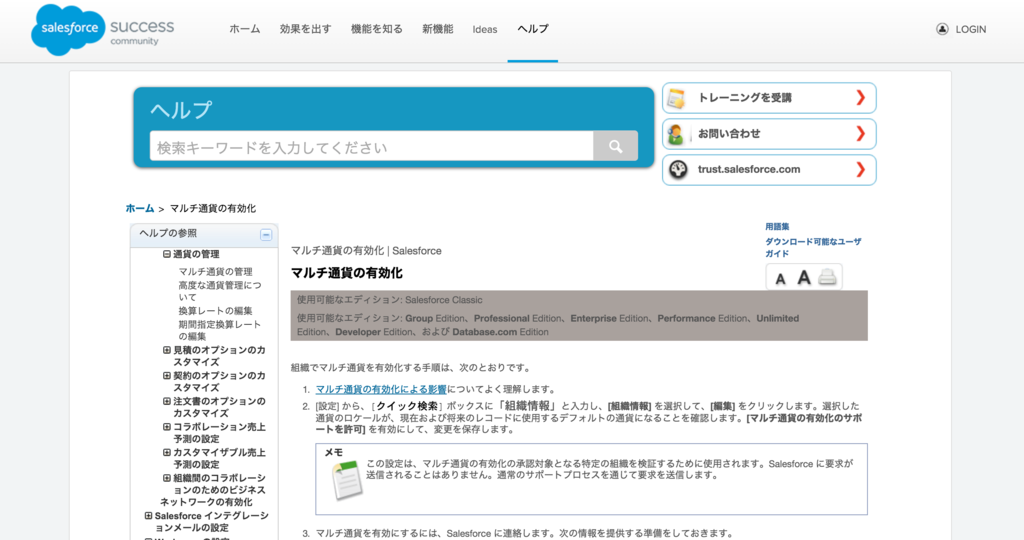The width and height of the screenshot is (1024, 540).
Task: Click red chevron beside trust.salesforce.com
Action: coord(861,170)
